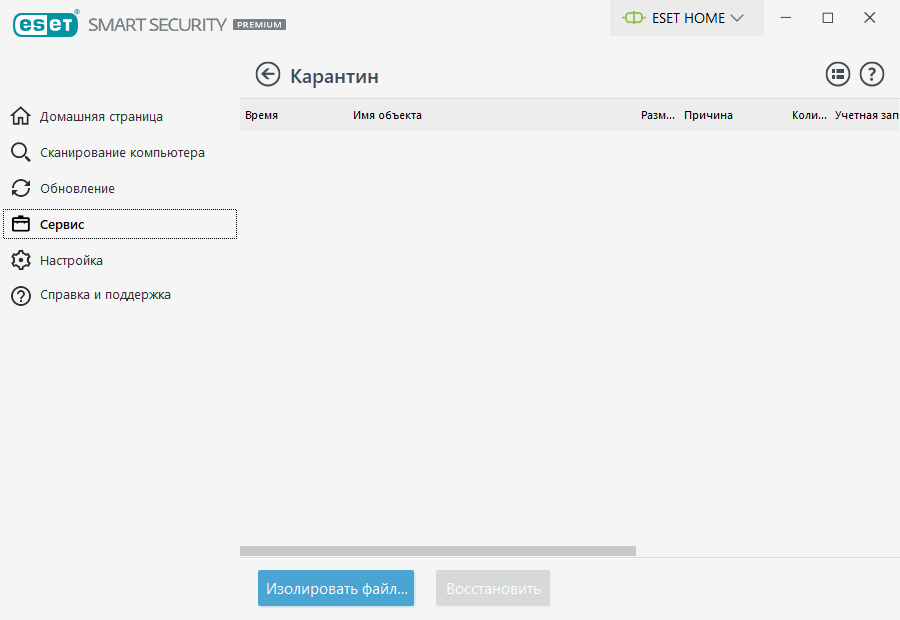Go to Сканирование компьютера
This screenshot has height=620, width=900.
[120, 153]
